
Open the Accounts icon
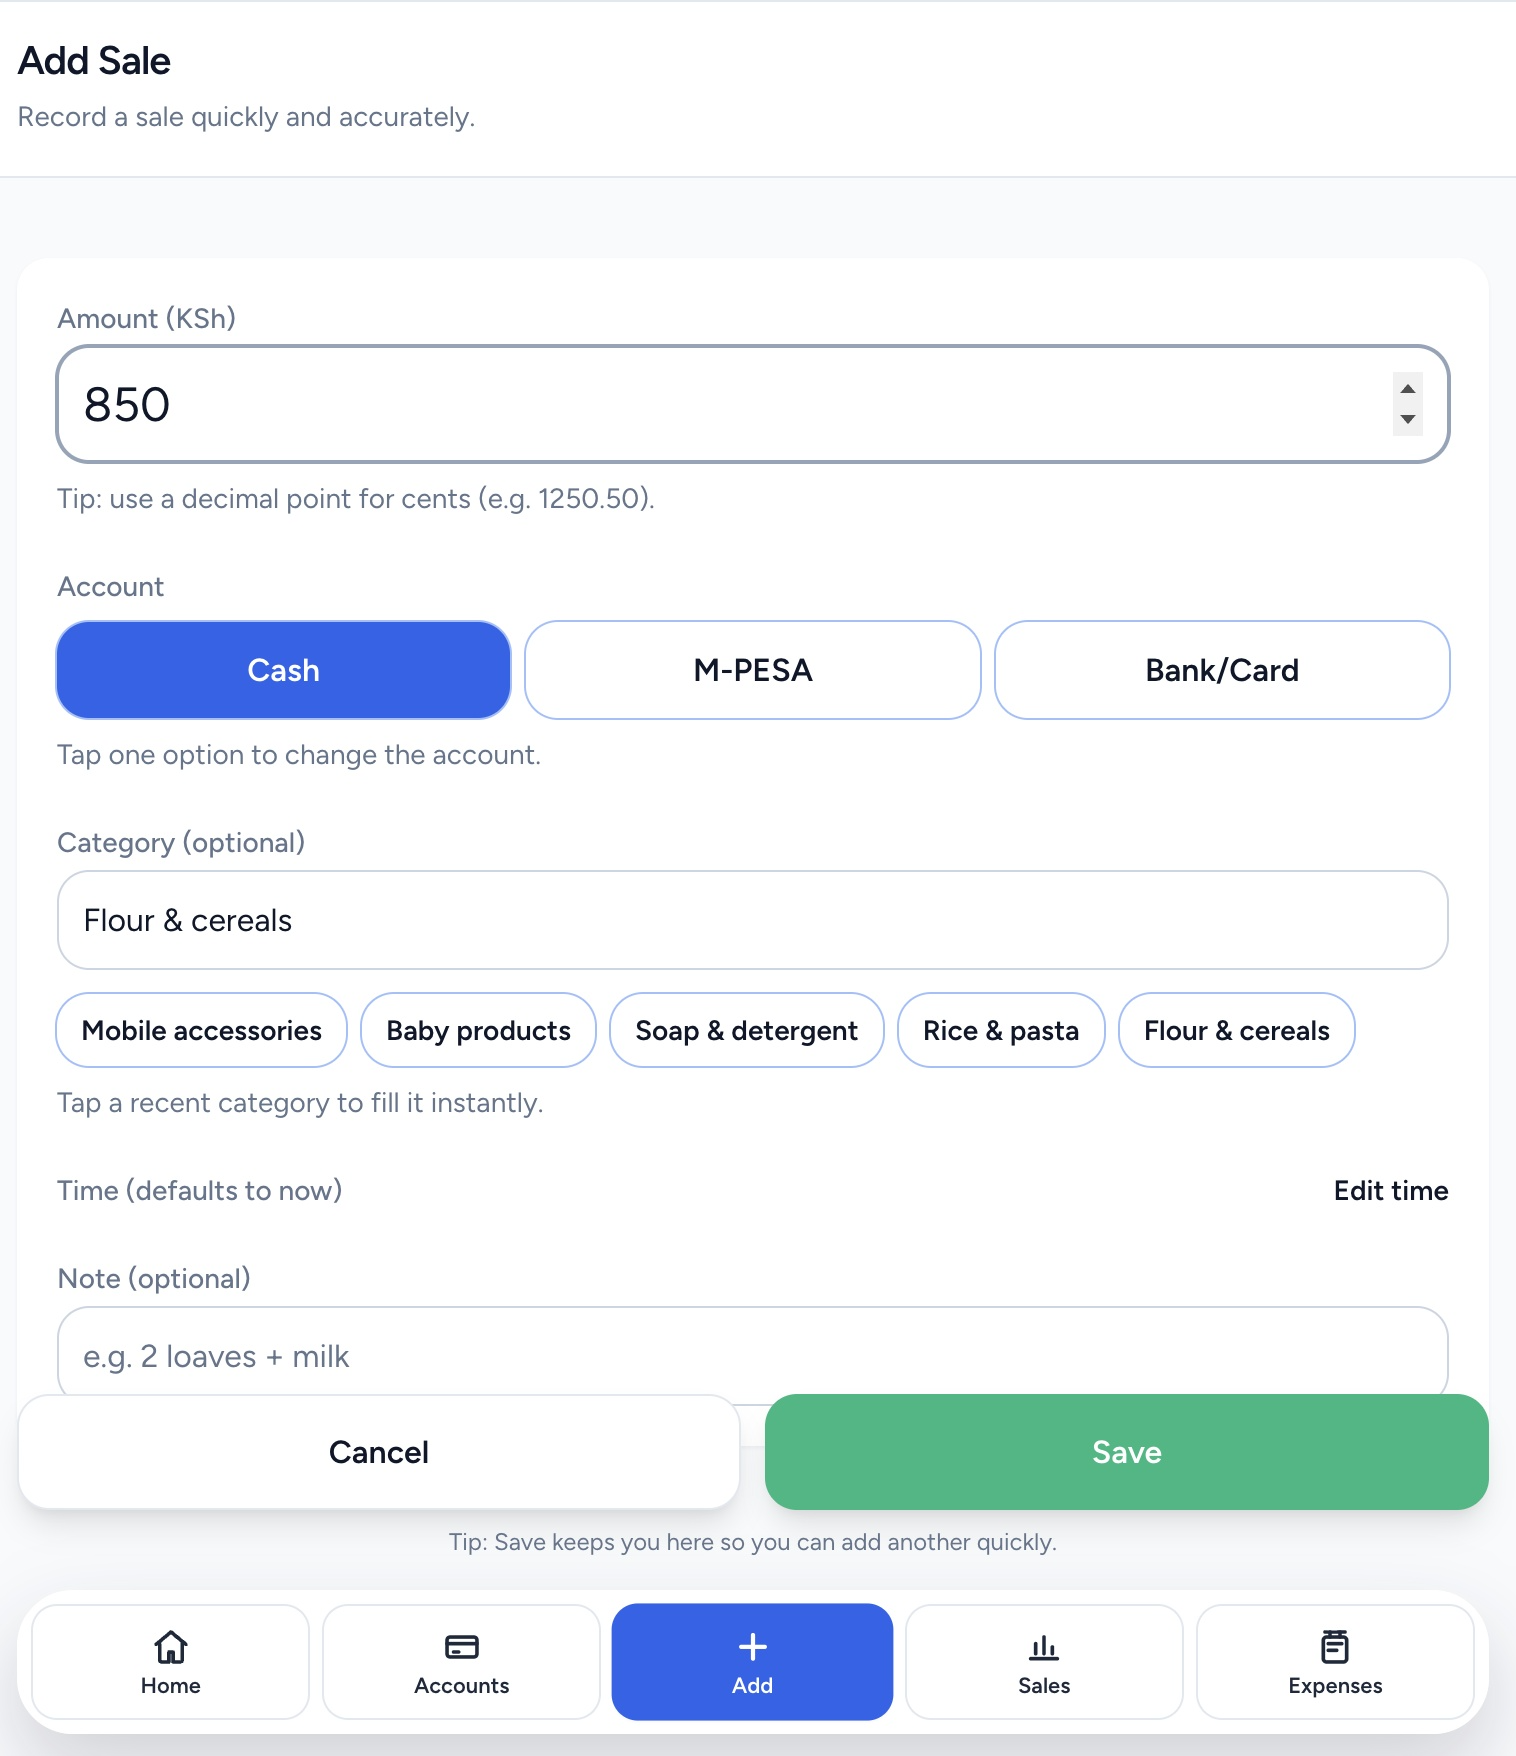tap(460, 1660)
